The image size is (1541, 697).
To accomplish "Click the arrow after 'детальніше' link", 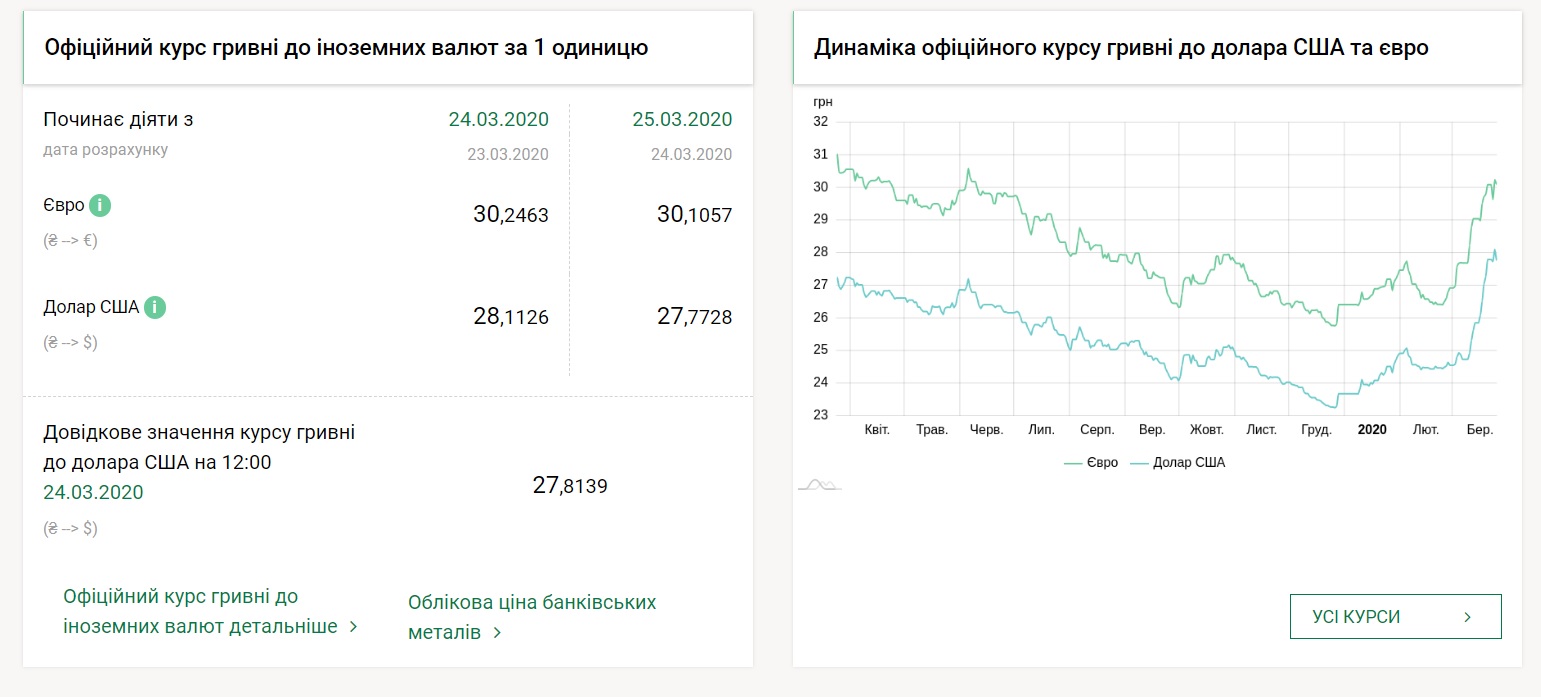I will point(353,628).
